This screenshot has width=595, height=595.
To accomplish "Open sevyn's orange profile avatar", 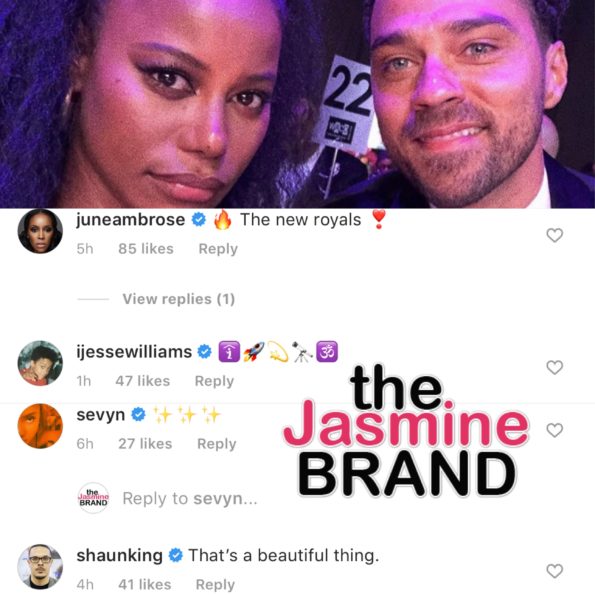I will [x=40, y=426].
